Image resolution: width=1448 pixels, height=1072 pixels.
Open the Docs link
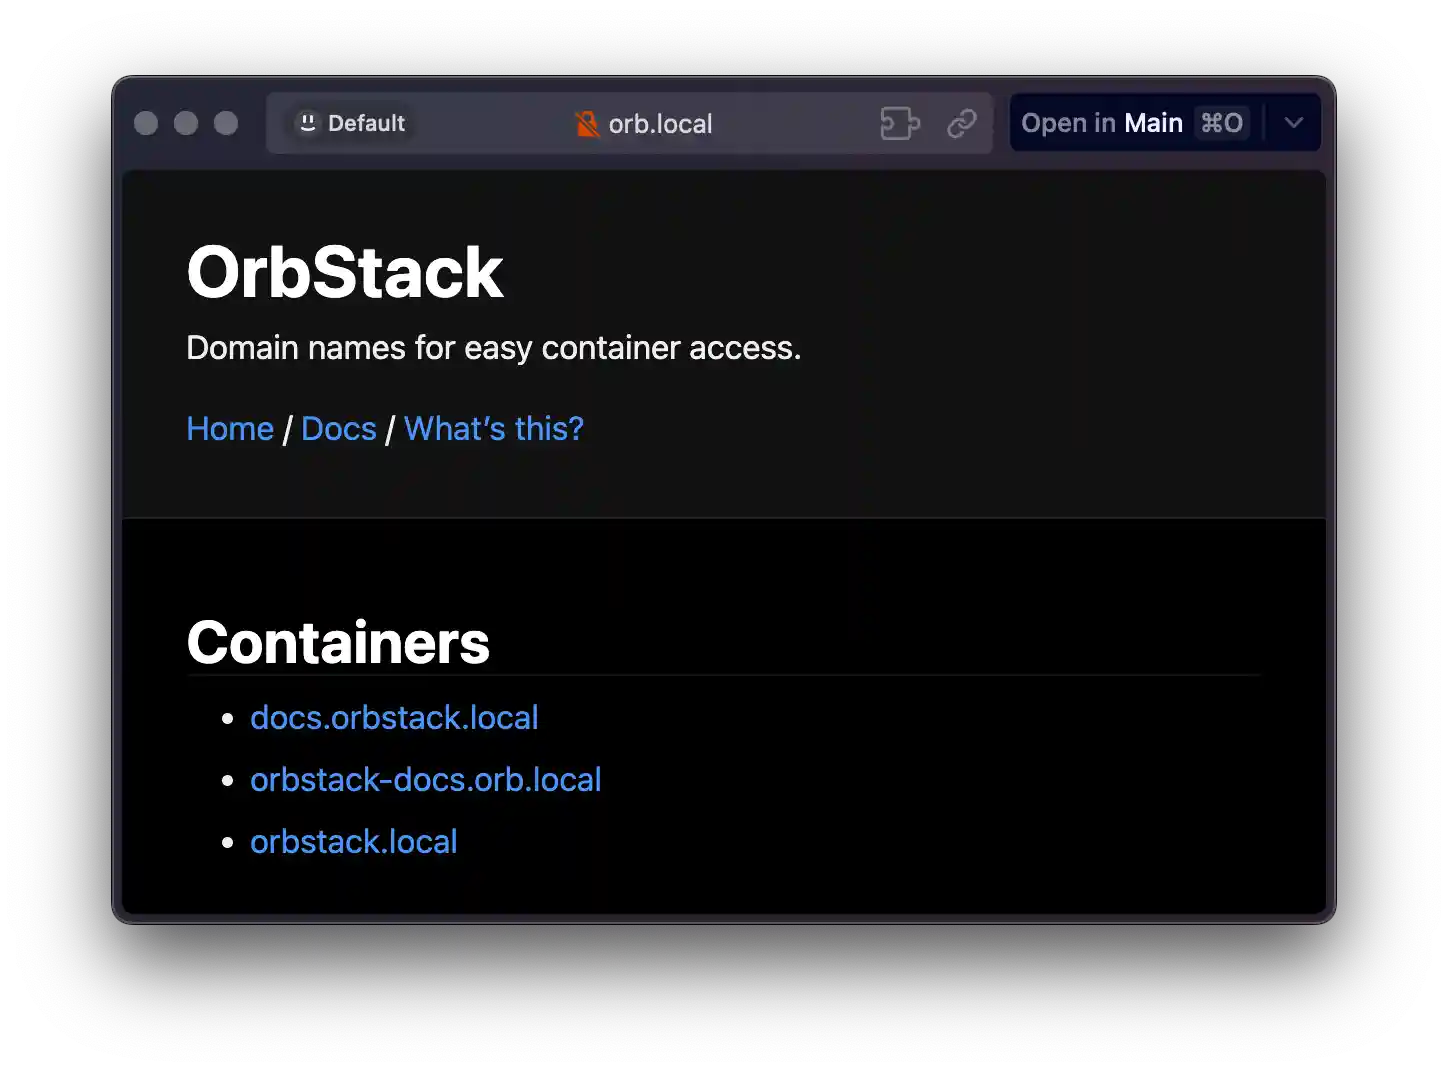pyautogui.click(x=338, y=428)
